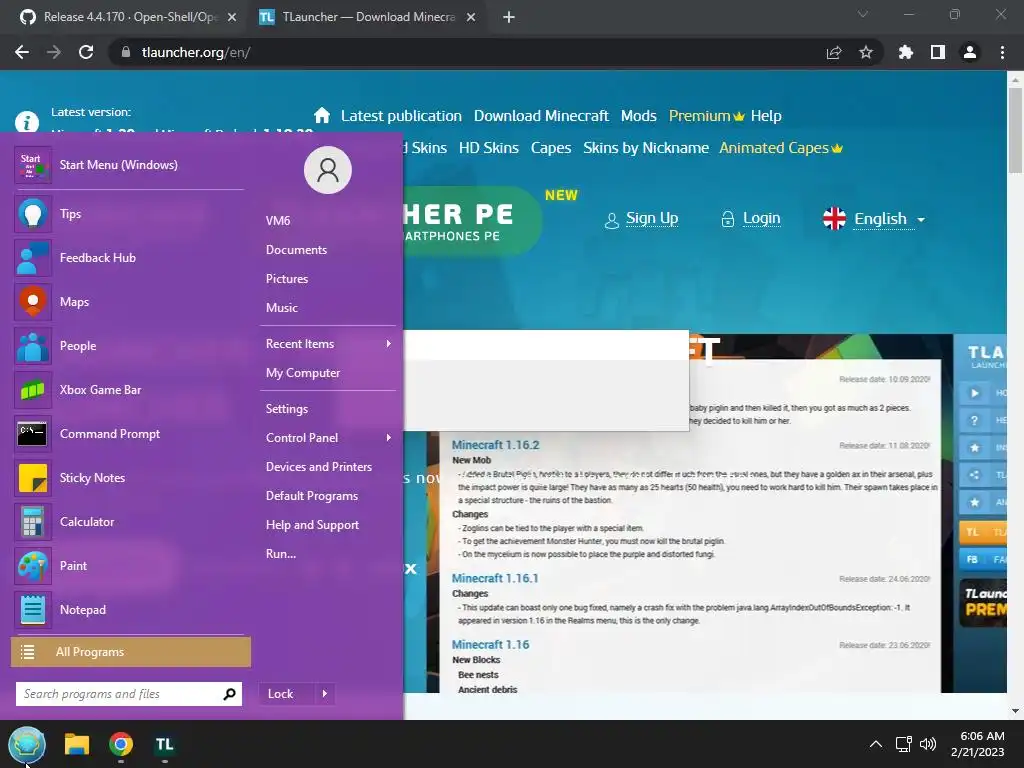Screen dimensions: 1024x768
Task: Open Settings from start menu
Action: click(x=287, y=409)
